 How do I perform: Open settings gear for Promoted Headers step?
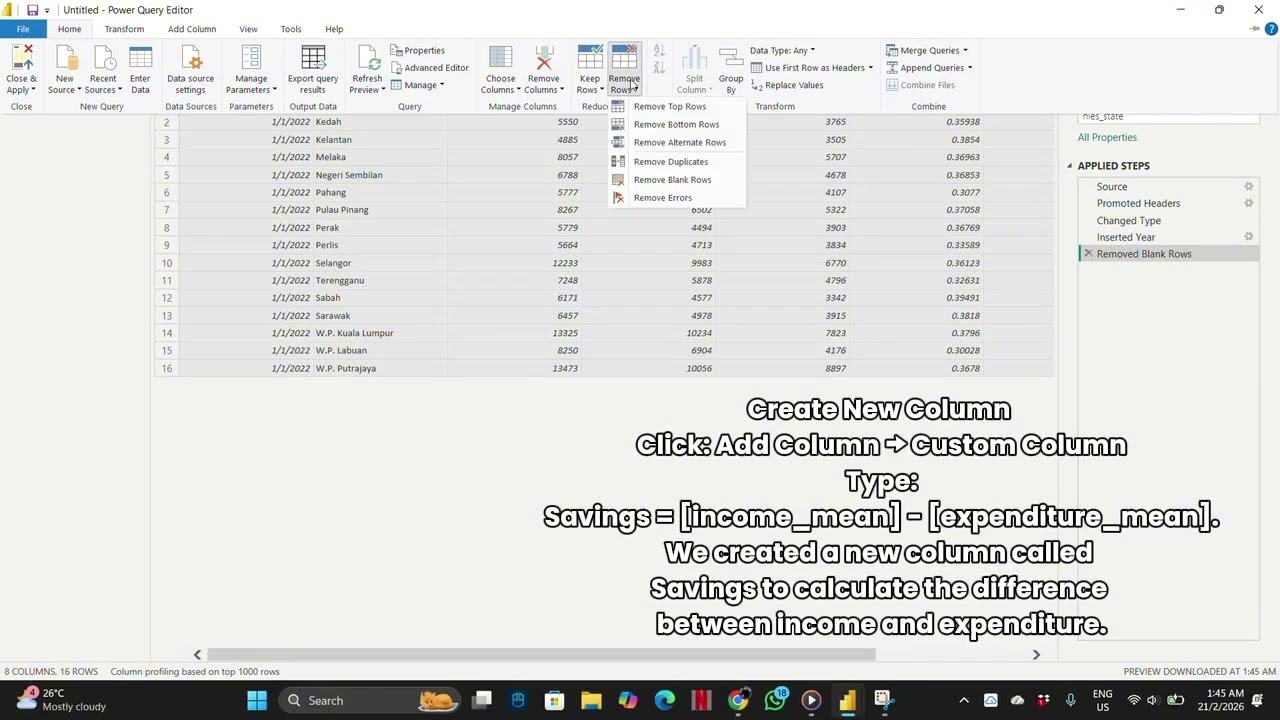point(1248,203)
